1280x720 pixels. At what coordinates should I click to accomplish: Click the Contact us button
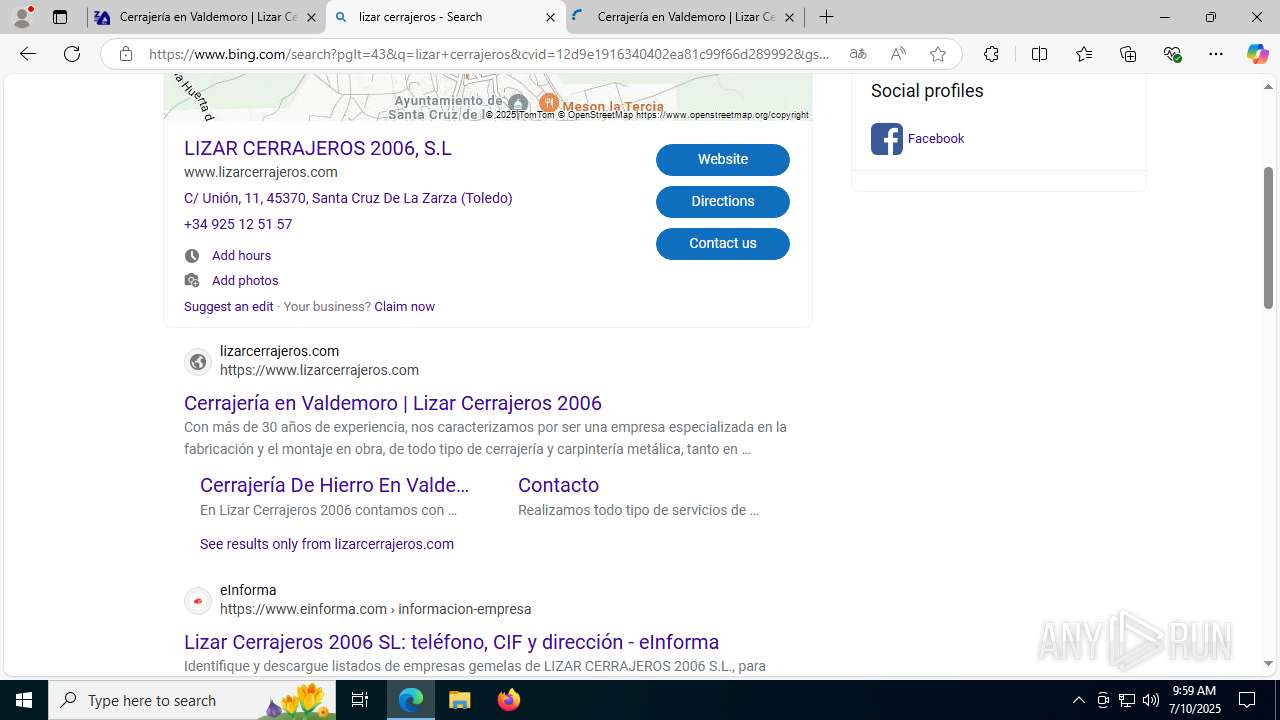pyautogui.click(x=723, y=244)
